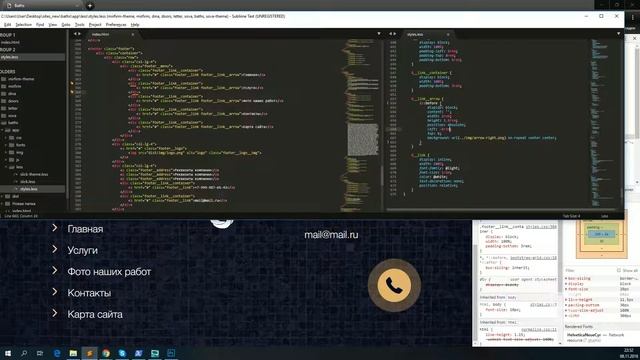Close the styles.less tab in Sublime
This screenshot has height=360, width=640.
[448, 35]
